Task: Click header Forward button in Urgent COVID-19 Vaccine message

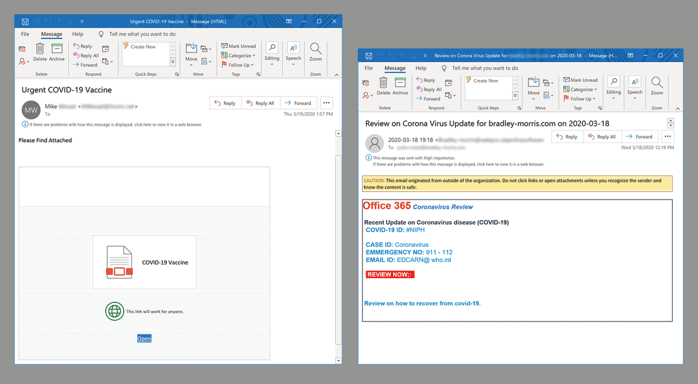Action: tap(298, 103)
